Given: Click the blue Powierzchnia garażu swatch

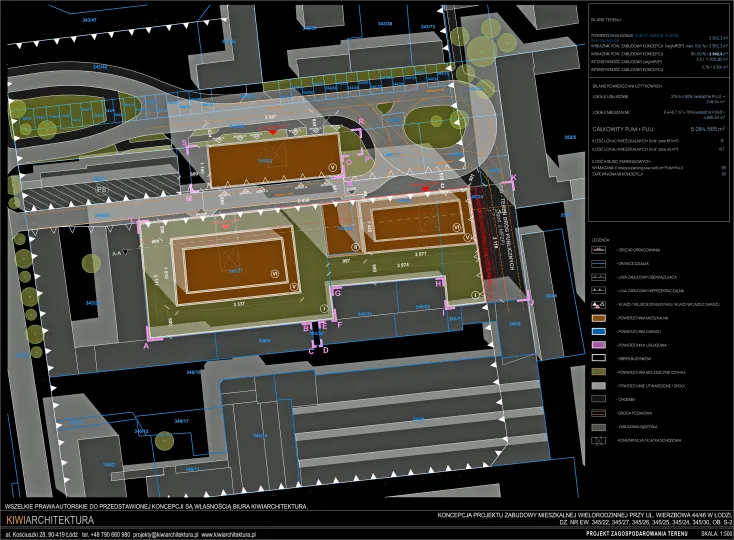Looking at the screenshot, I should click(x=600, y=329).
